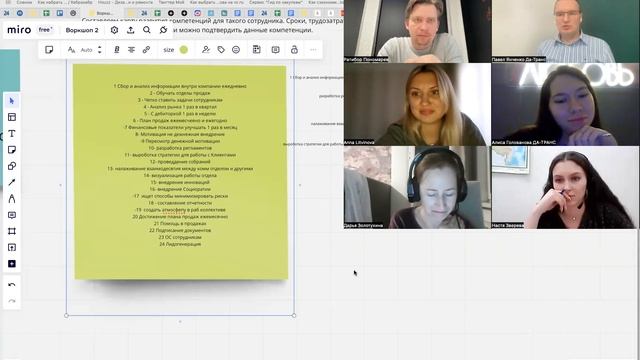Screen dimensions: 640x360
Task: Insert a link into sticky note
Action: [146, 50]
